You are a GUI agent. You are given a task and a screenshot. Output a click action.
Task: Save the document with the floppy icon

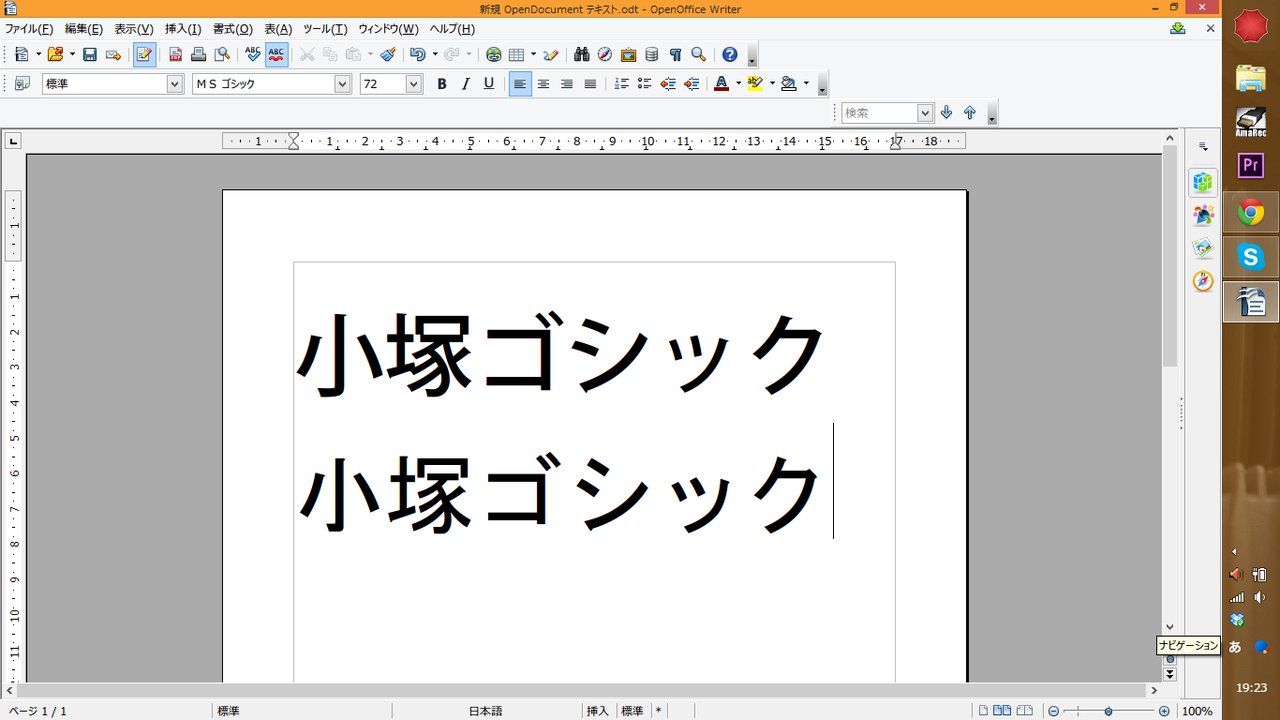(x=90, y=55)
